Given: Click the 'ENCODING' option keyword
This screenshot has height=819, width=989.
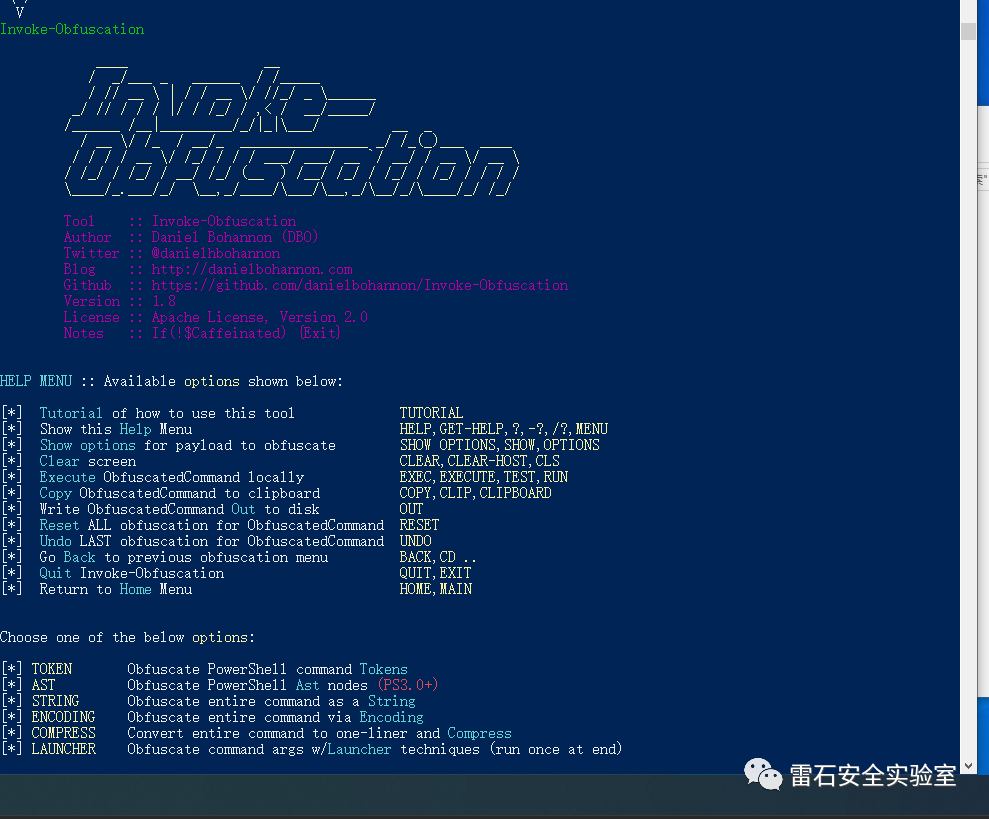Looking at the screenshot, I should (64, 717).
